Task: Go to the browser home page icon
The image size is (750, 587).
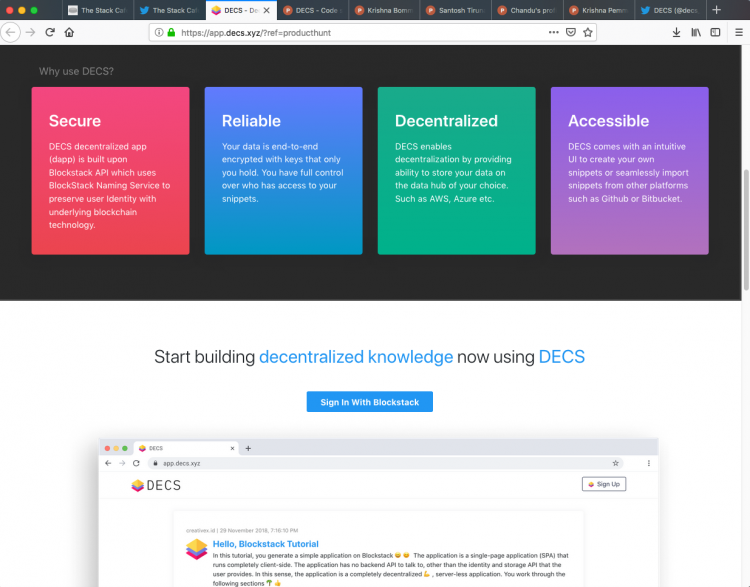Action: (x=69, y=33)
